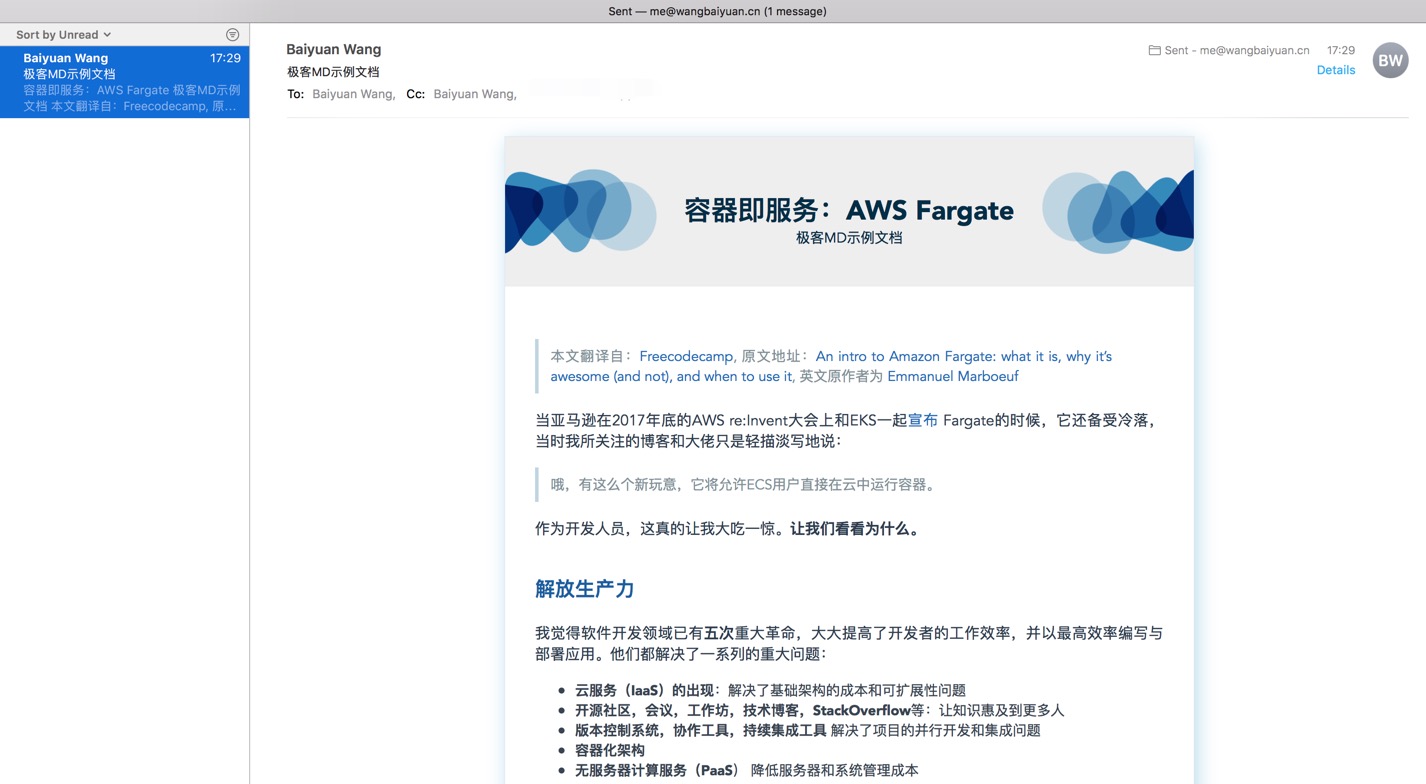
Task: Click the 宣布 hyperlink
Action: (922, 420)
